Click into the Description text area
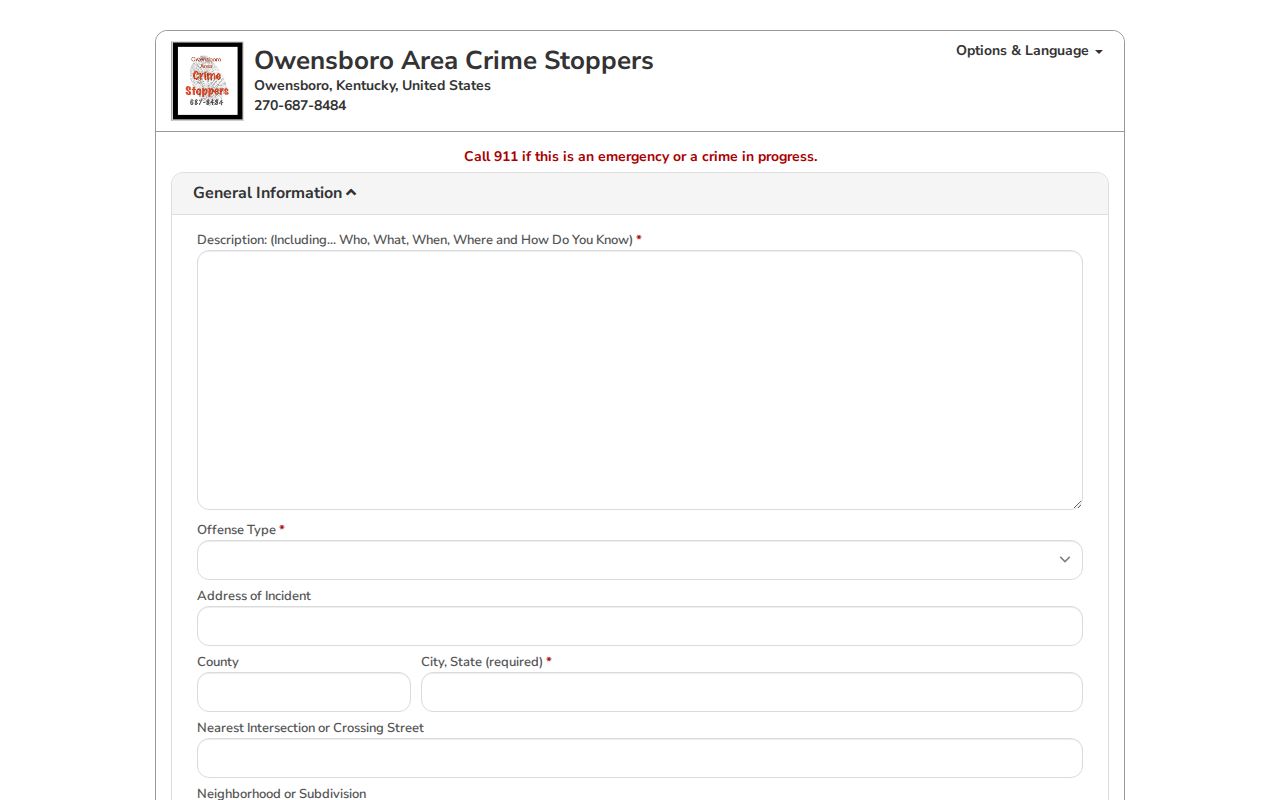This screenshot has height=800, width=1280. click(x=640, y=380)
